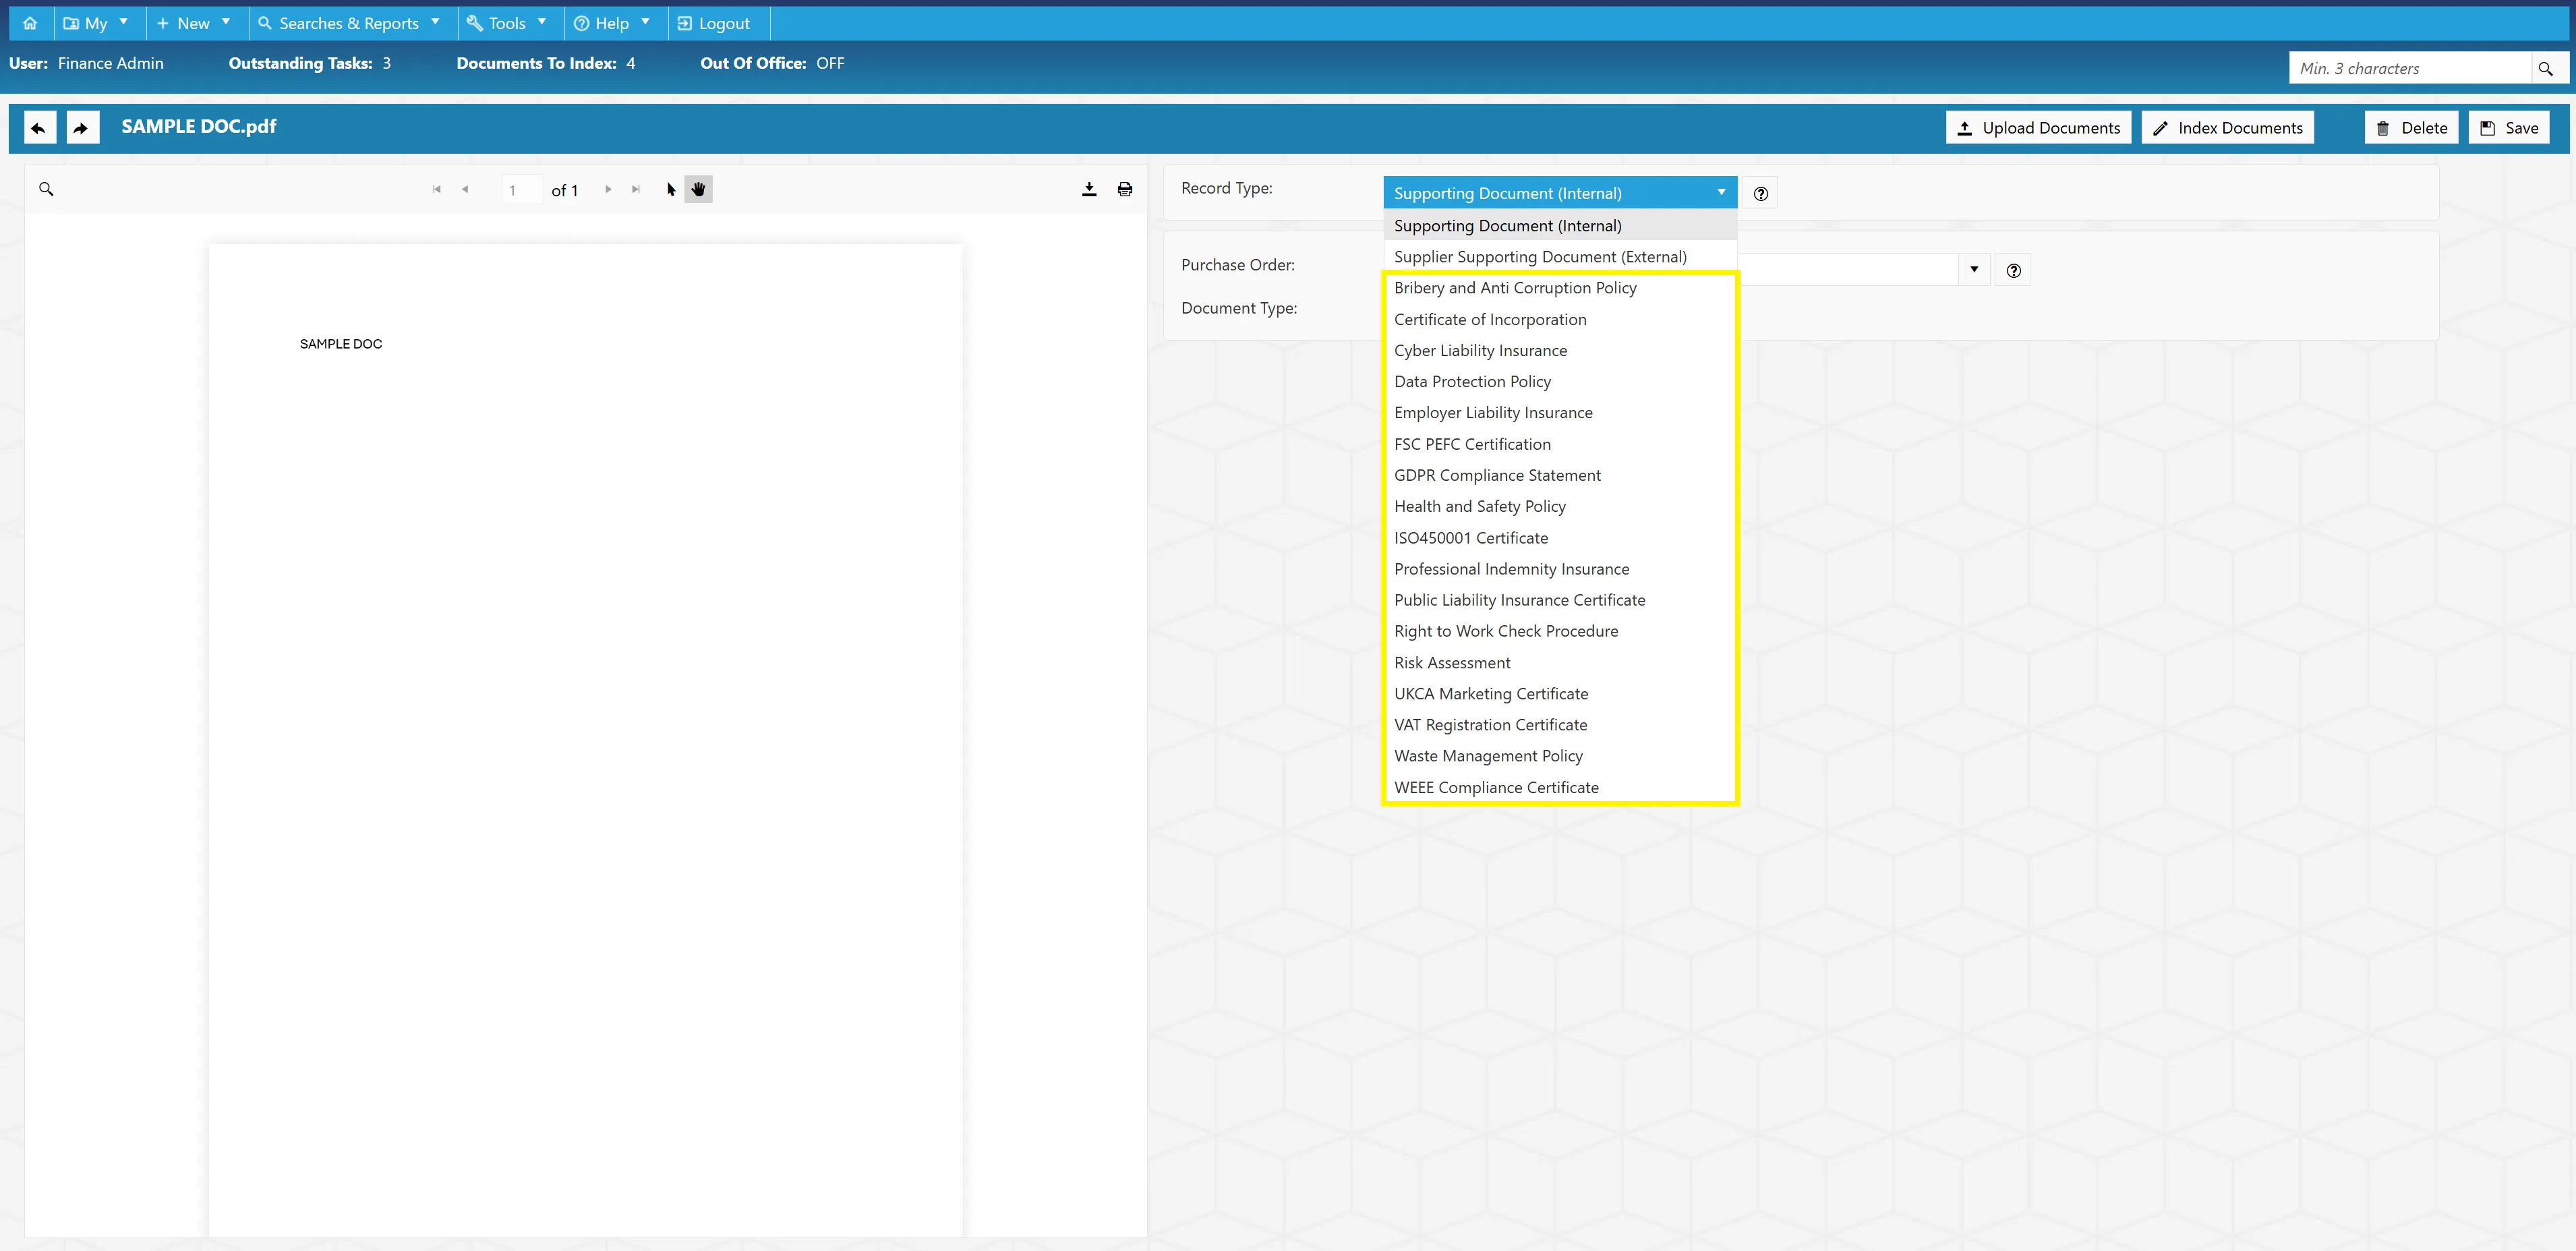Choose Employer Liability Insurance
Image resolution: width=2576 pixels, height=1251 pixels.
pos(1560,412)
